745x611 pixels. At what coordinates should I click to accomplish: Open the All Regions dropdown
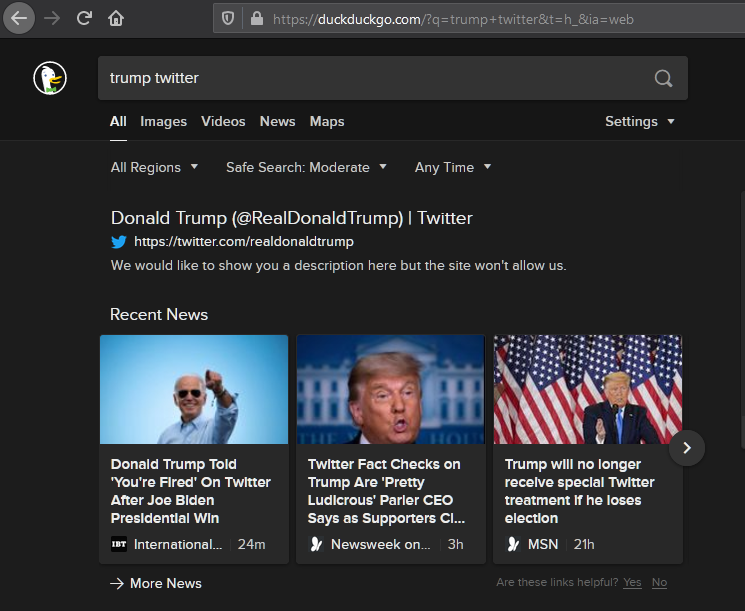154,167
